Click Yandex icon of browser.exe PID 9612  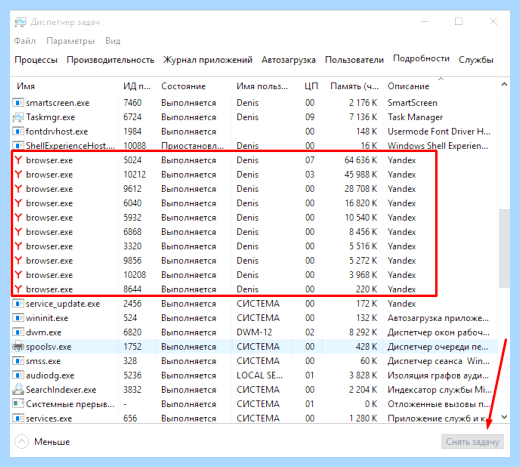click(x=18, y=189)
